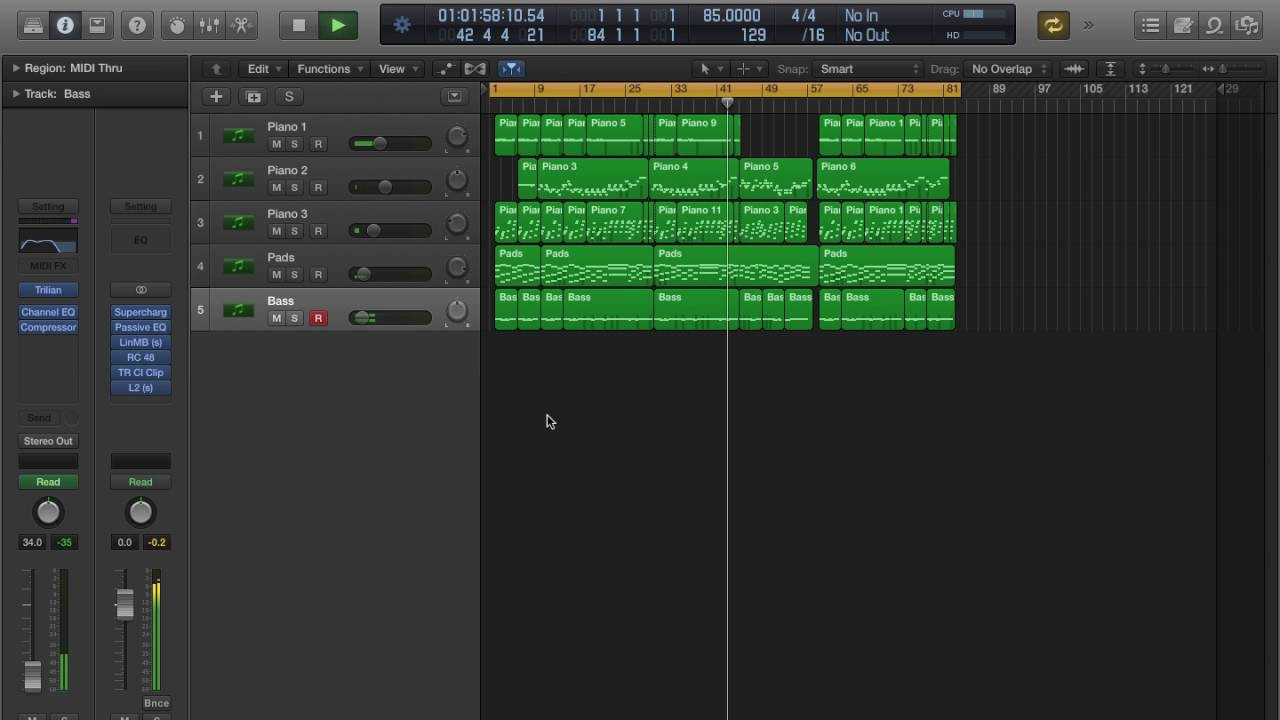Open the Compressor plugin
The width and height of the screenshot is (1280, 720).
[48, 327]
